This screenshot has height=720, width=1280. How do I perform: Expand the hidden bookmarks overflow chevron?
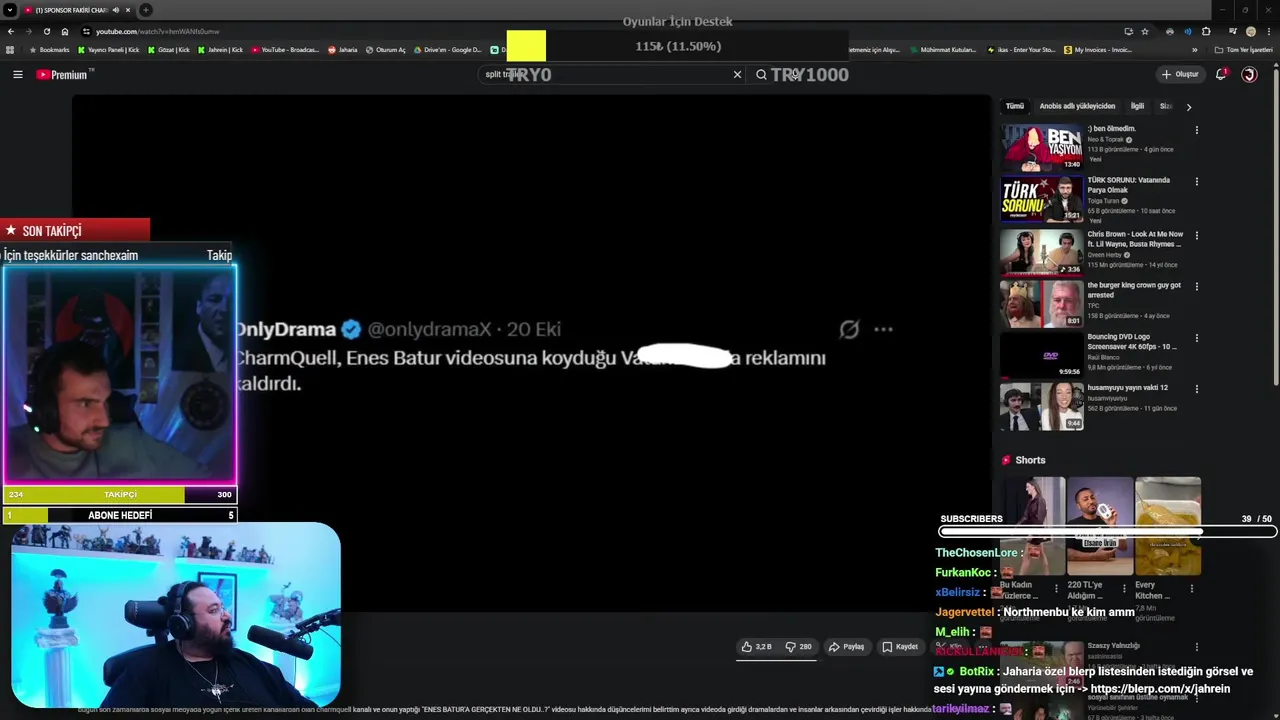coord(1197,50)
